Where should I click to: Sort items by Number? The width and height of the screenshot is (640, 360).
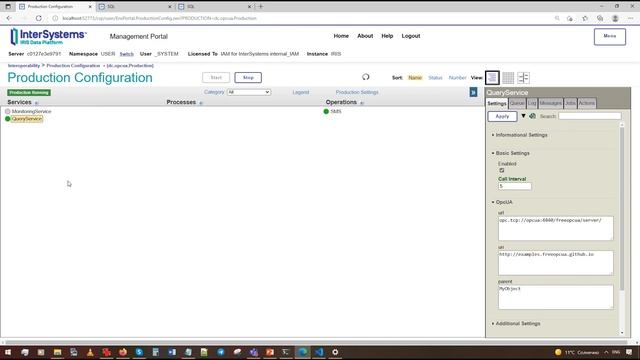tap(458, 78)
